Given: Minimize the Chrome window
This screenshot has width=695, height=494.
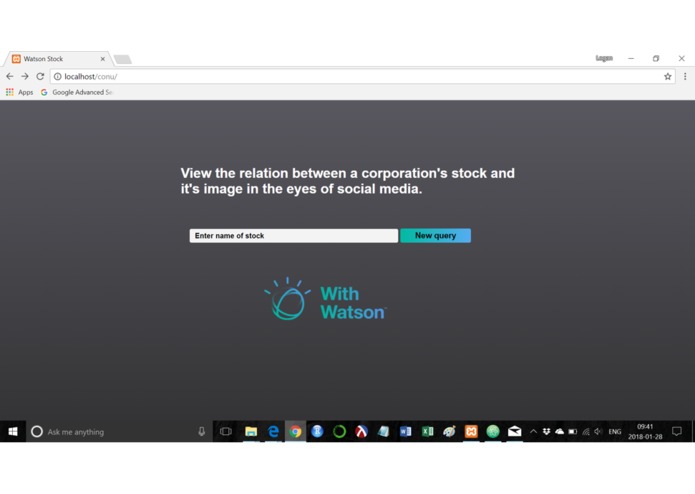Looking at the screenshot, I should 631,58.
